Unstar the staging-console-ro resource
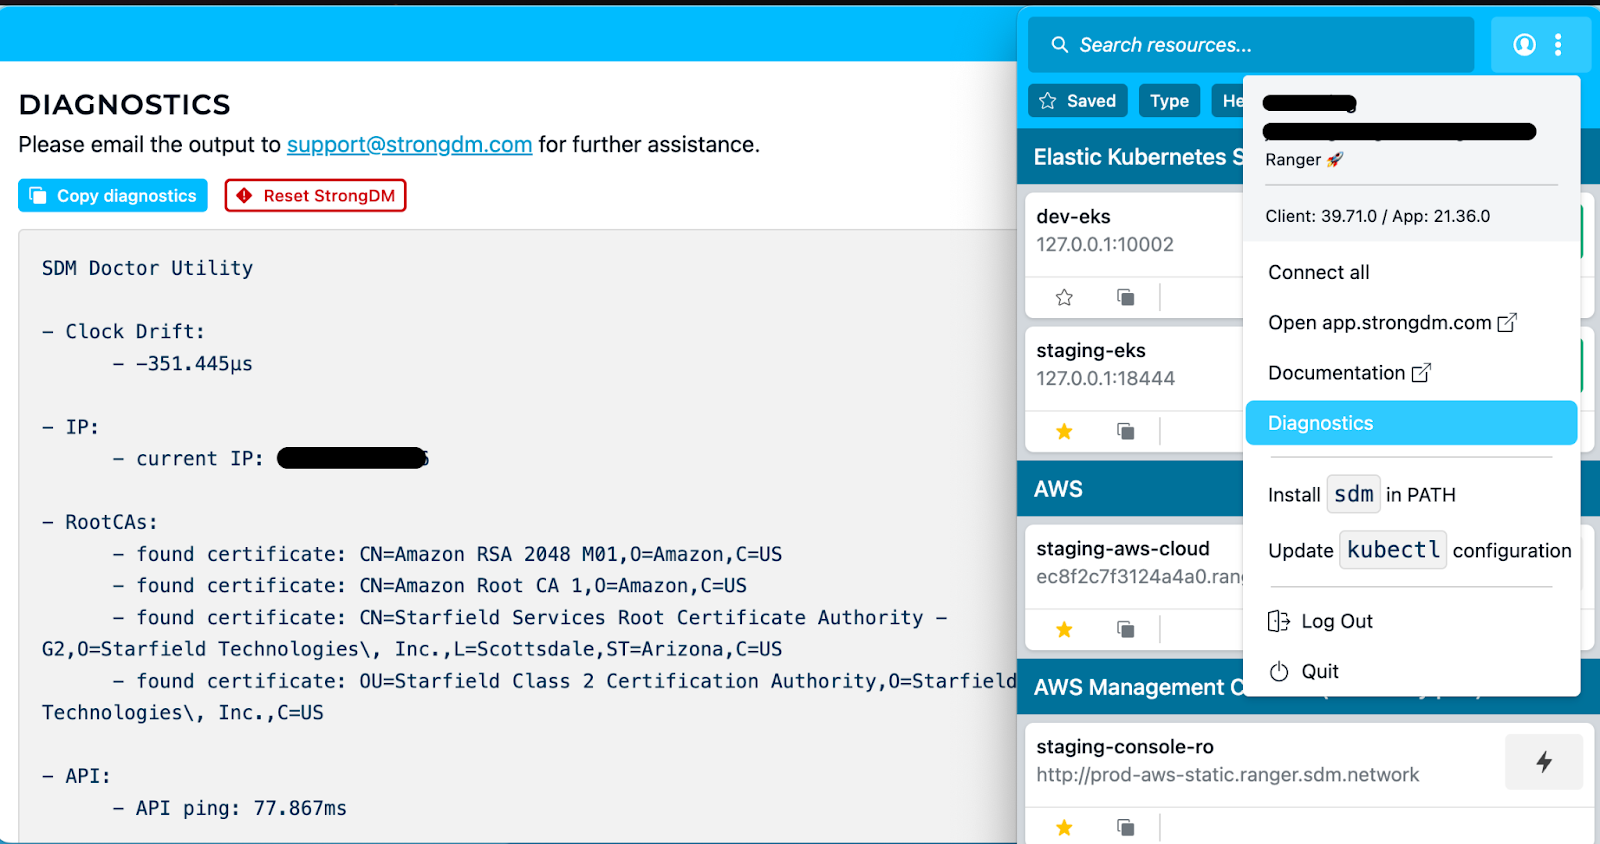 [x=1064, y=827]
